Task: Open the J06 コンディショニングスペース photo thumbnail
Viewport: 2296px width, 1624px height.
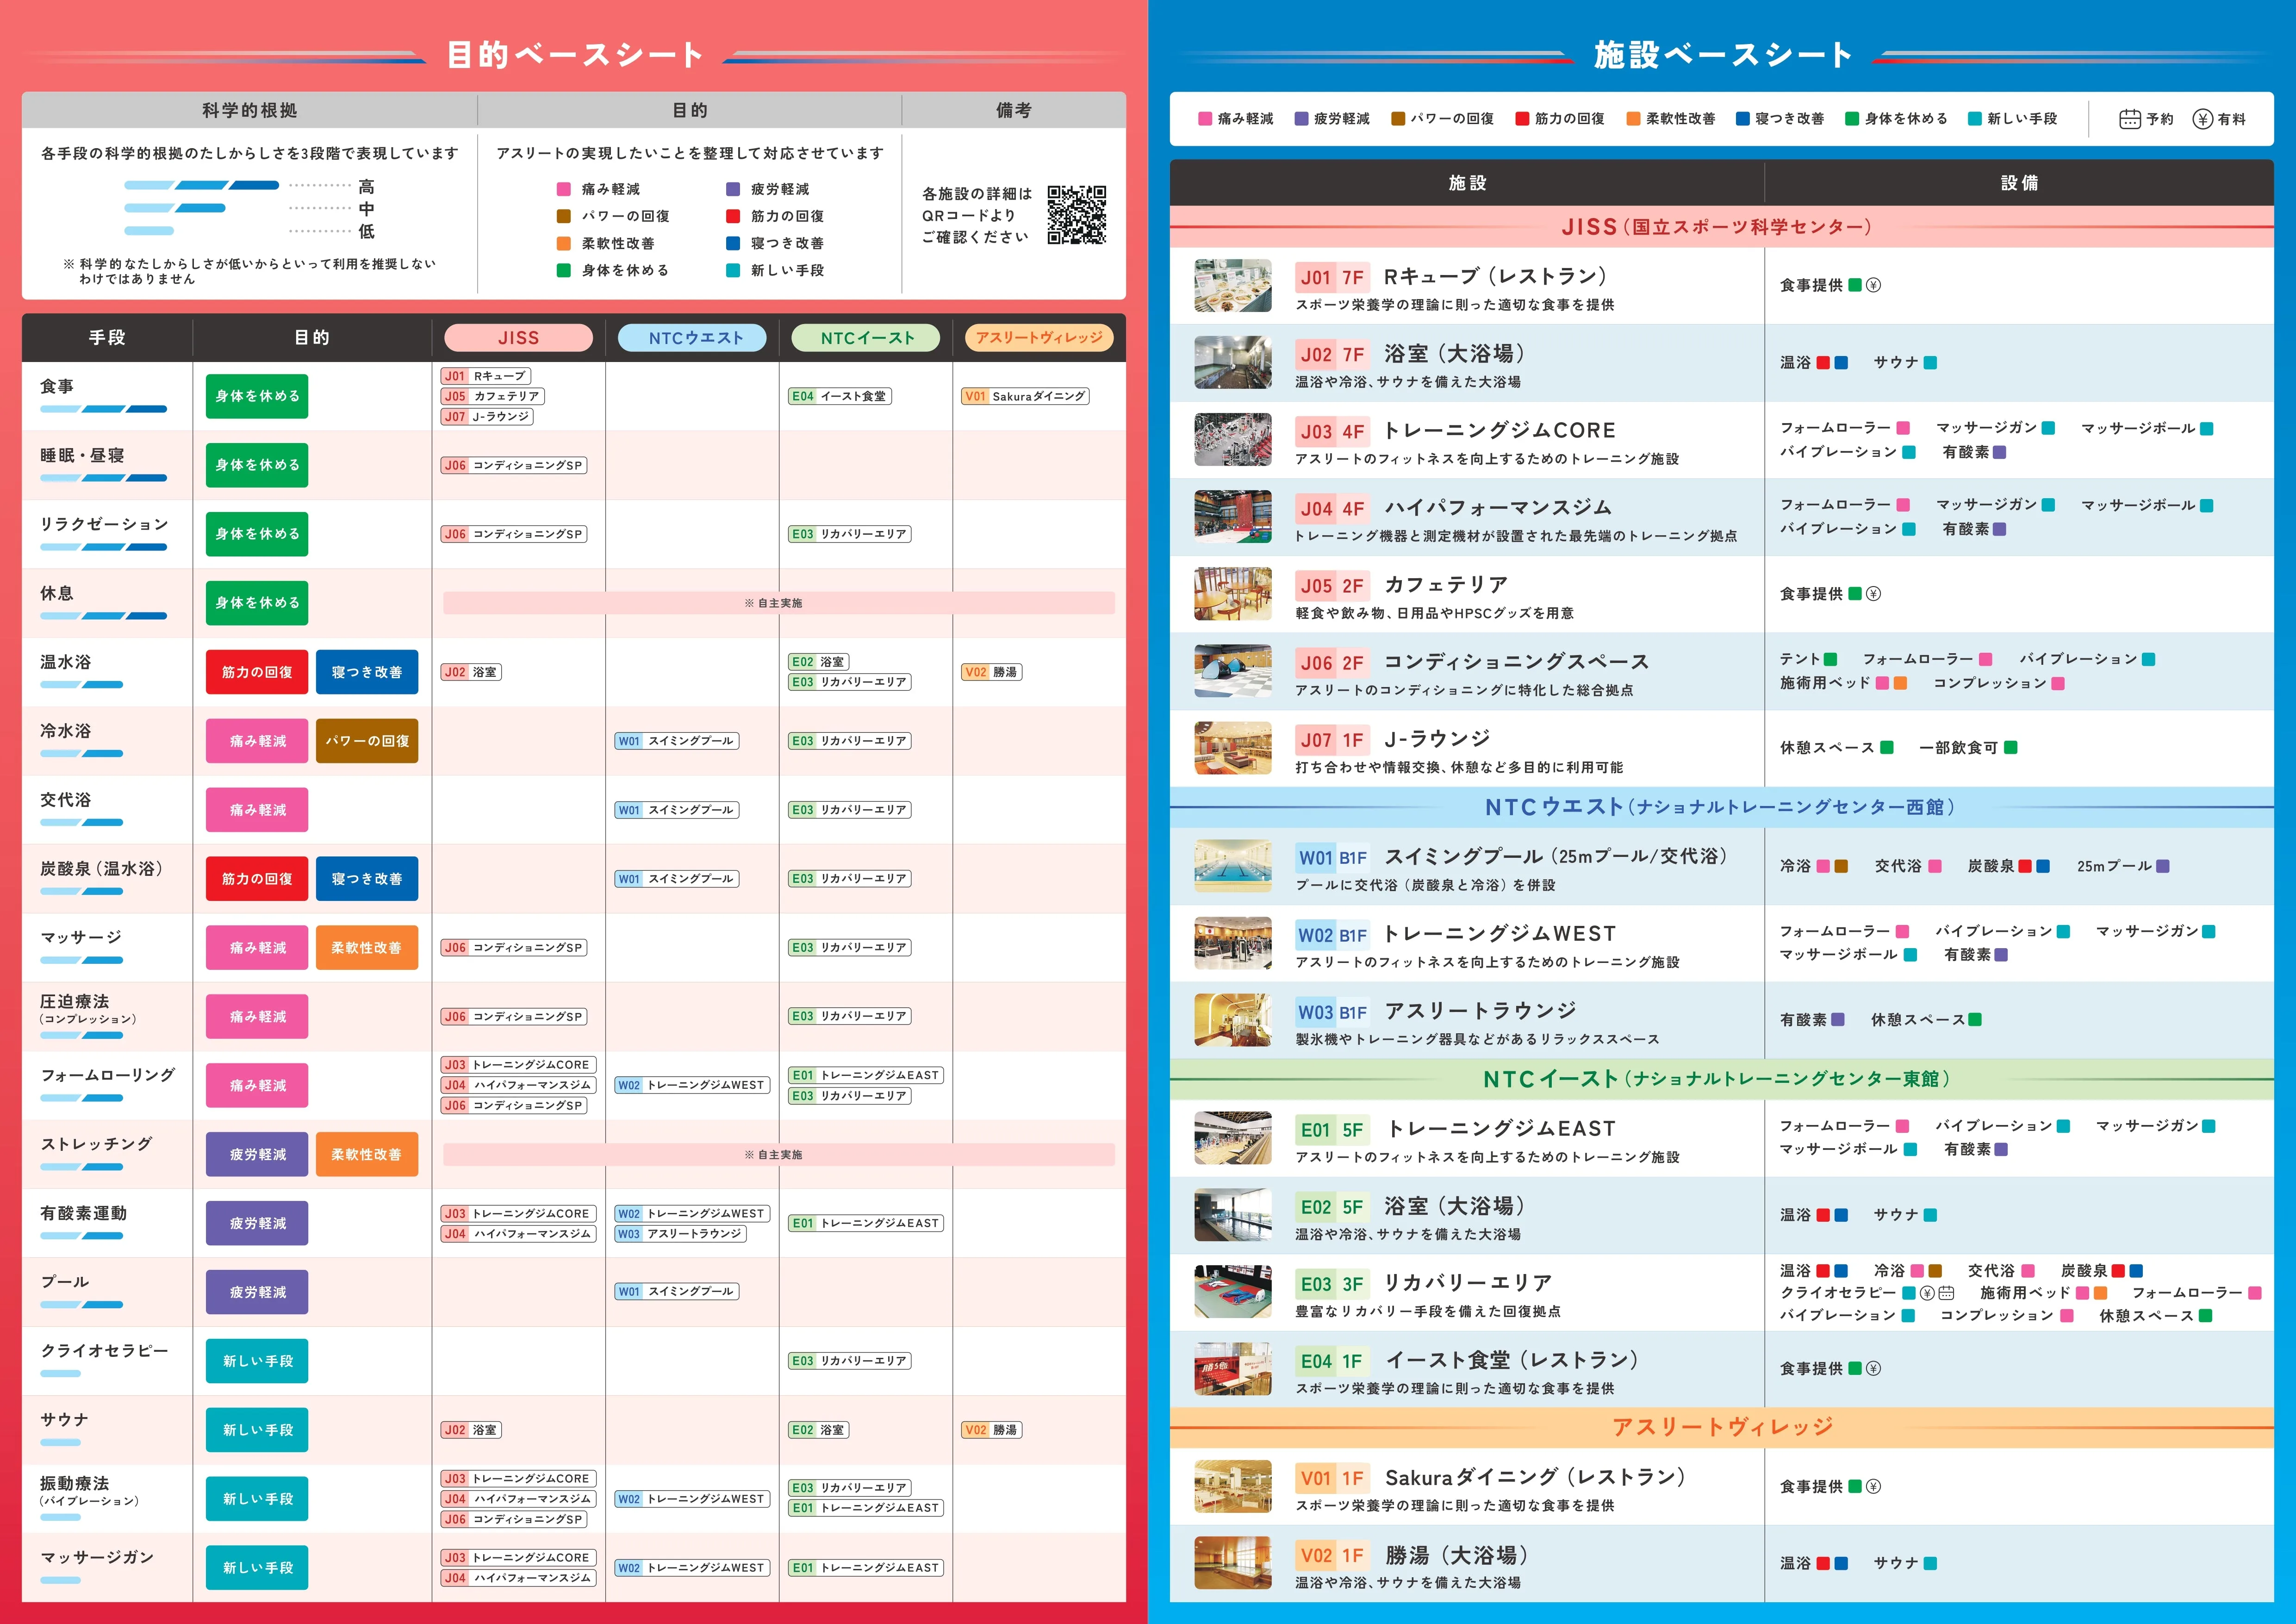Action: [x=1233, y=671]
